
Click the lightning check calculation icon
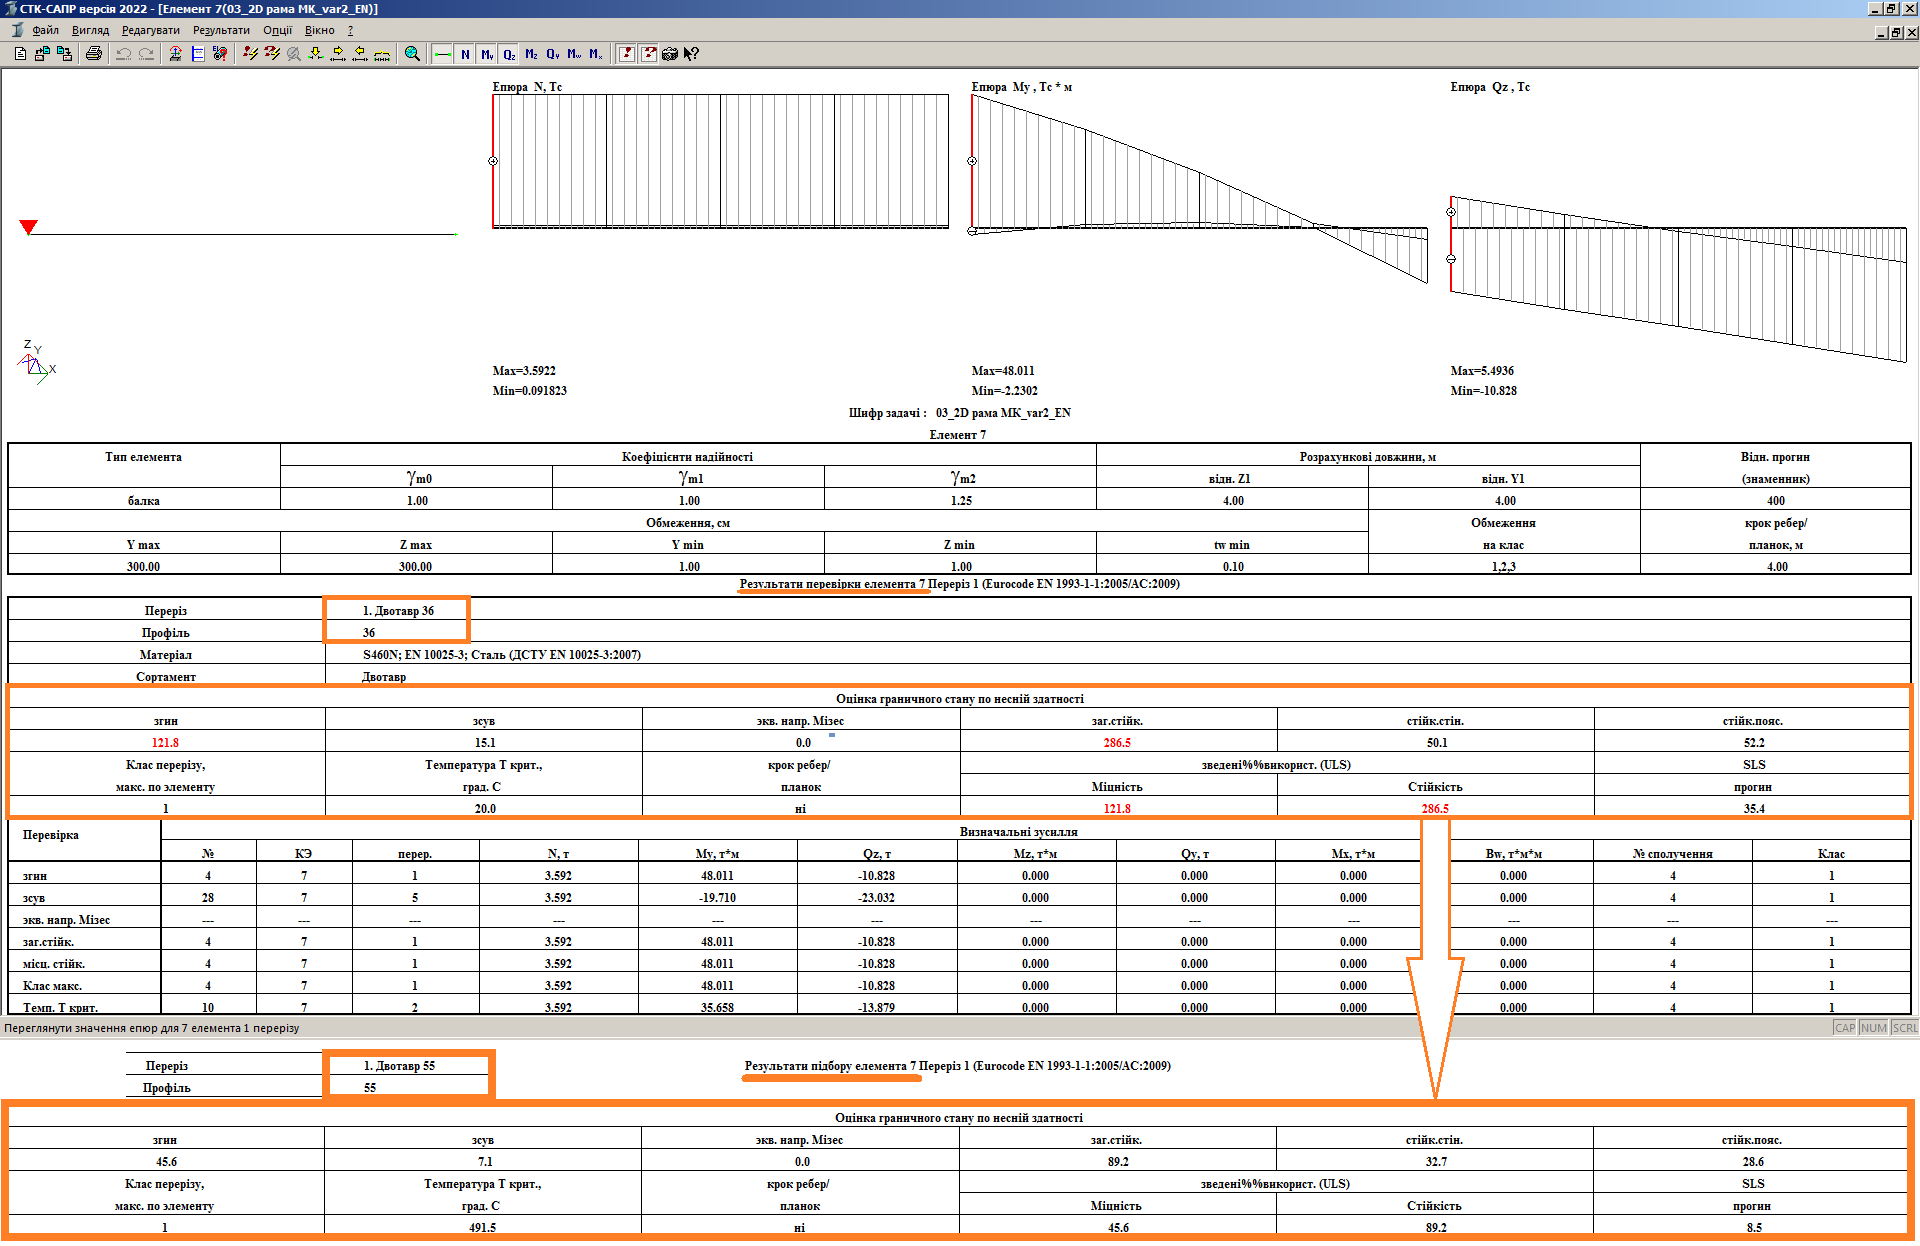pos(250,54)
